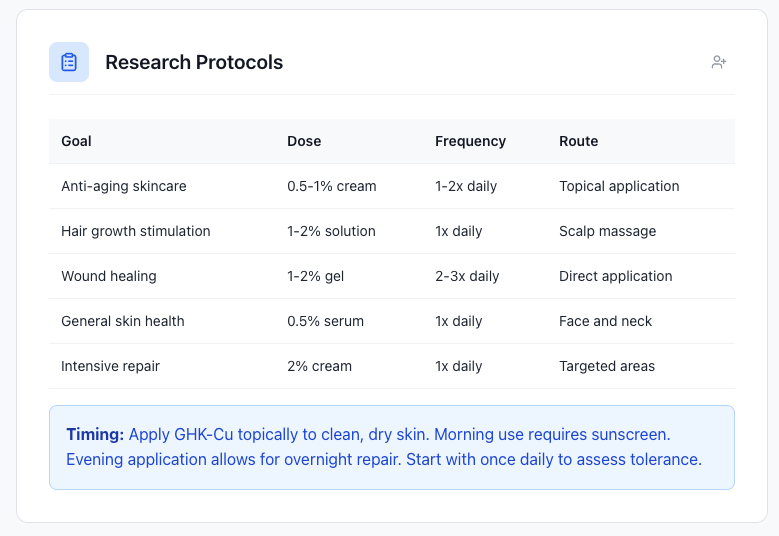Image resolution: width=779 pixels, height=536 pixels.
Task: Click the General skin health cell
Action: tap(123, 321)
